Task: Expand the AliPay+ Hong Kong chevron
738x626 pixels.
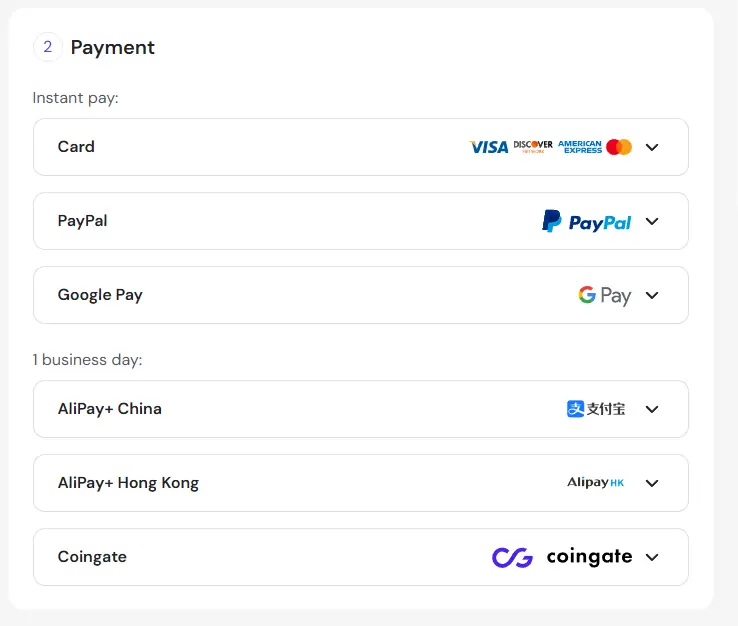Action: [652, 483]
